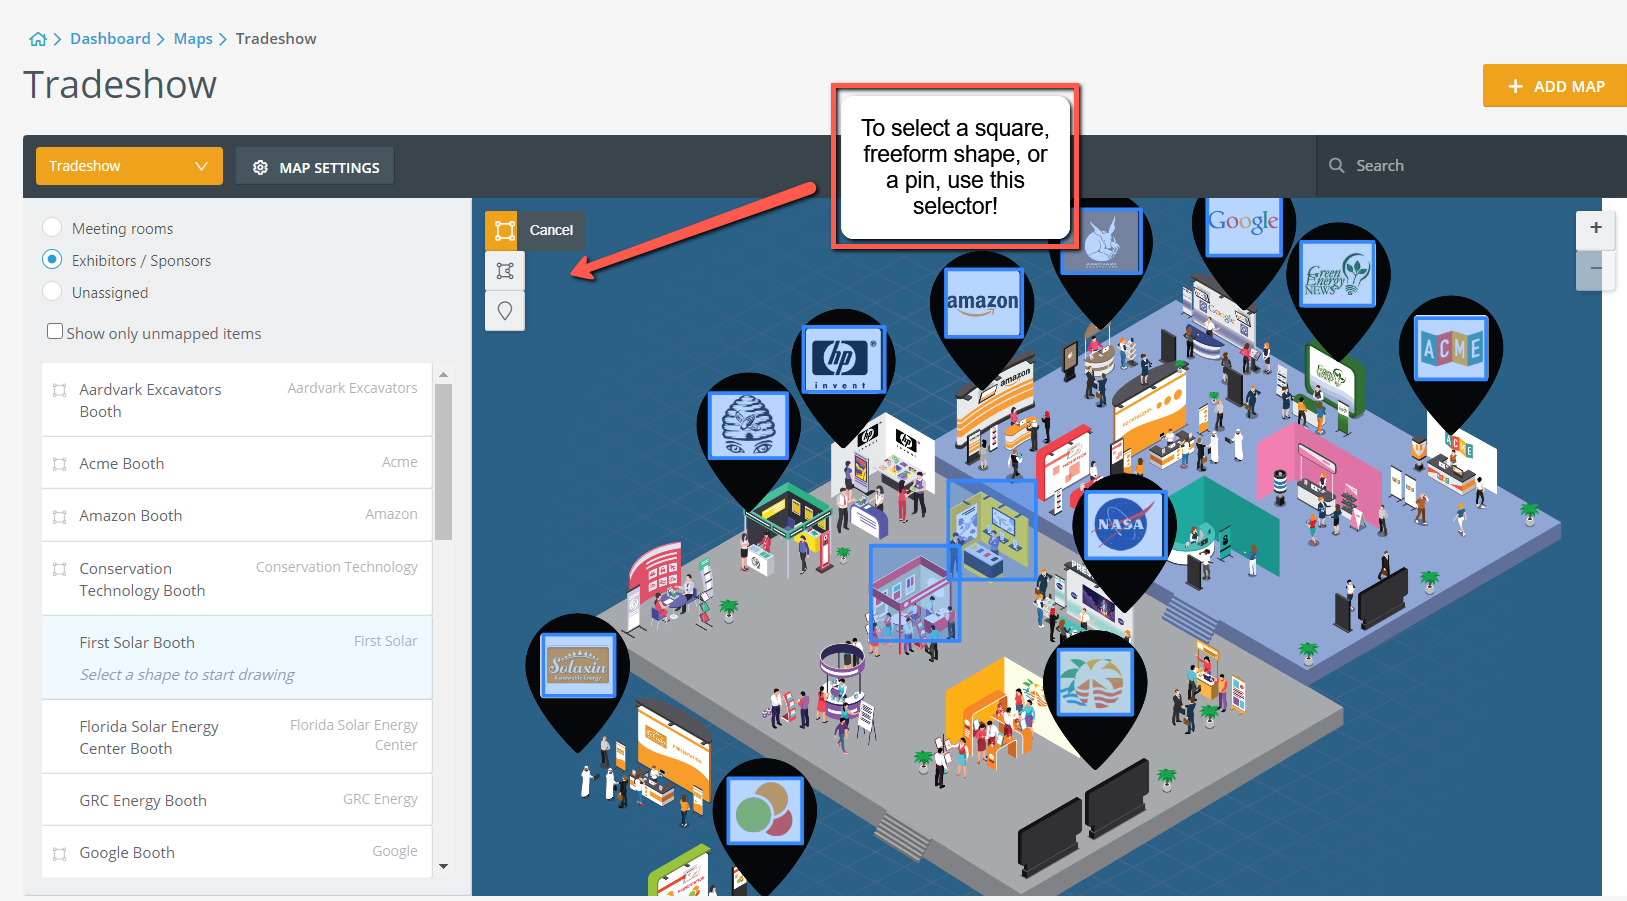The image size is (1627, 901).
Task: Open the Tradeshow map dropdown
Action: point(129,166)
